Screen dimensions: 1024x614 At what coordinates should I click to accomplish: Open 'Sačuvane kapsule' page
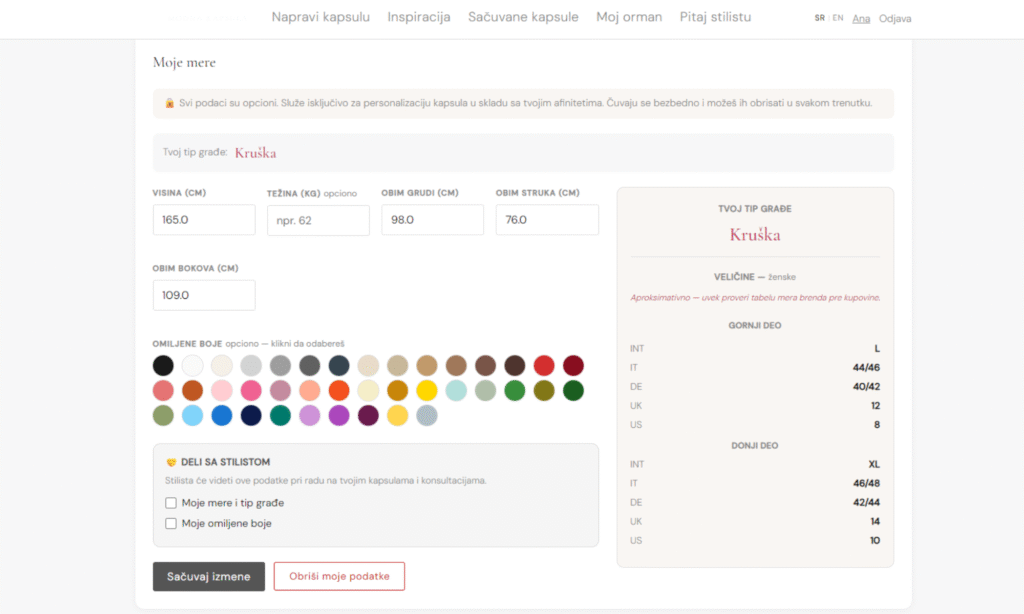pyautogui.click(x=523, y=17)
